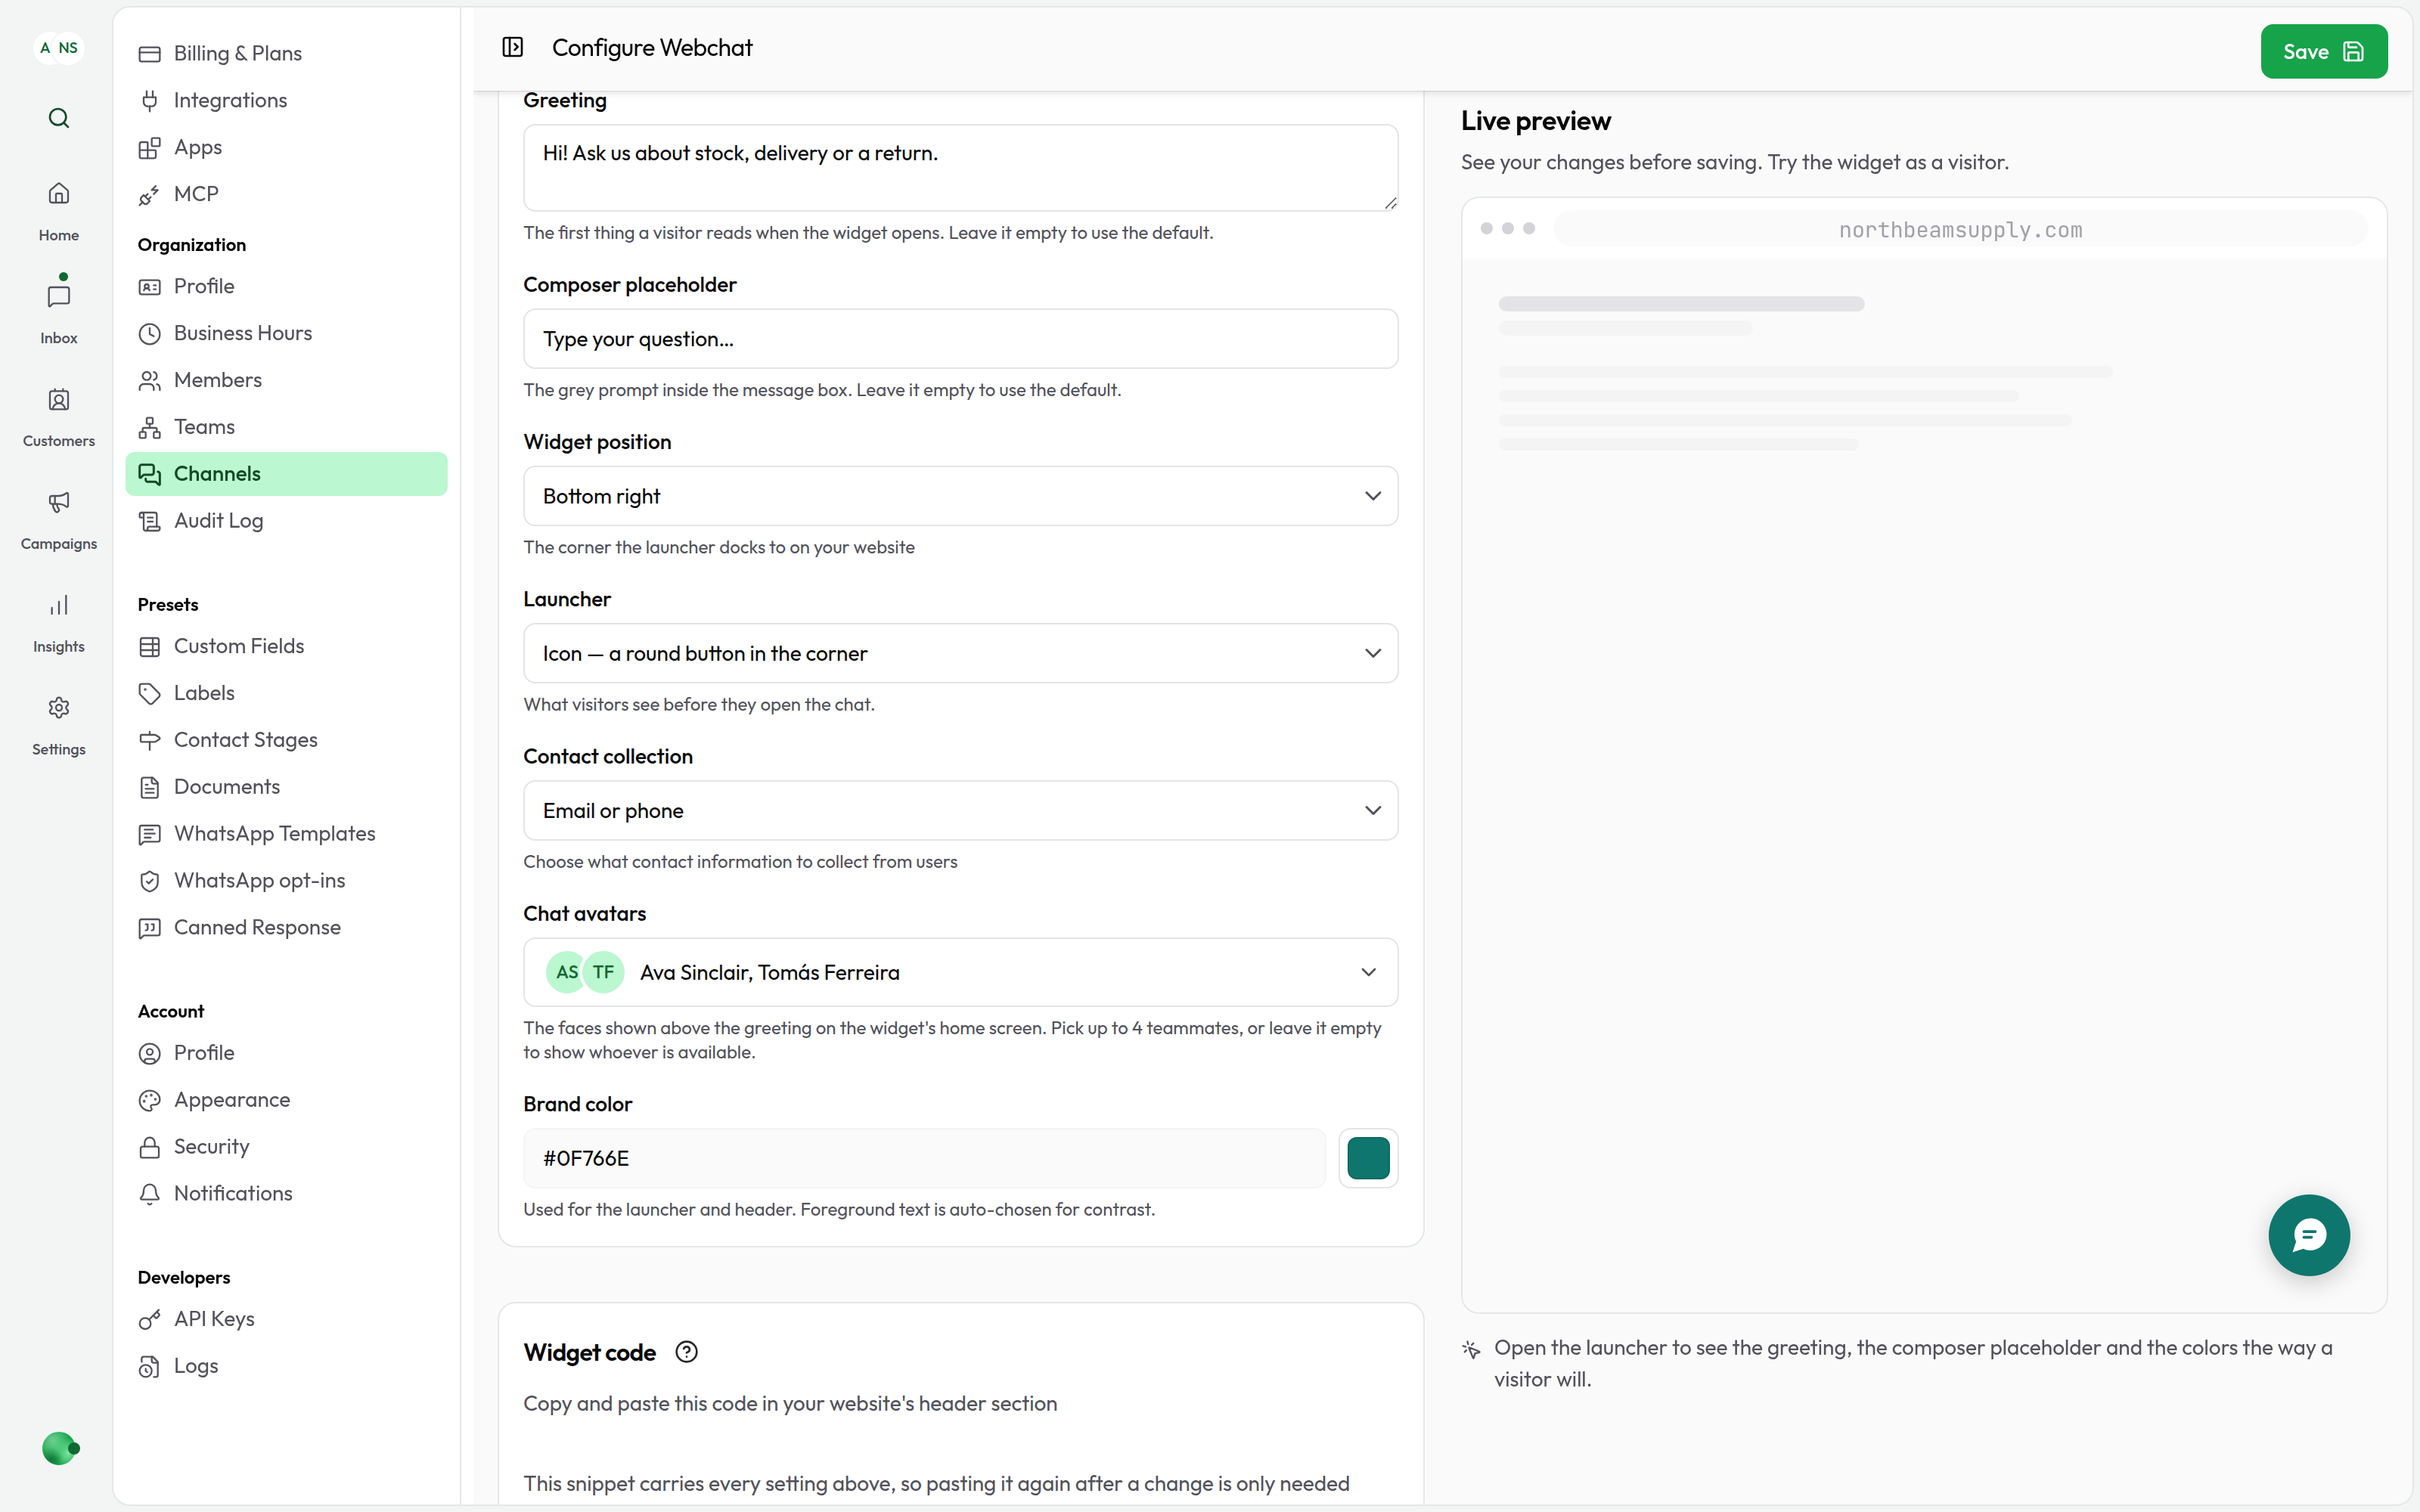This screenshot has height=1512, width=2420.
Task: Click the MCP connector icon
Action: pyautogui.click(x=150, y=195)
